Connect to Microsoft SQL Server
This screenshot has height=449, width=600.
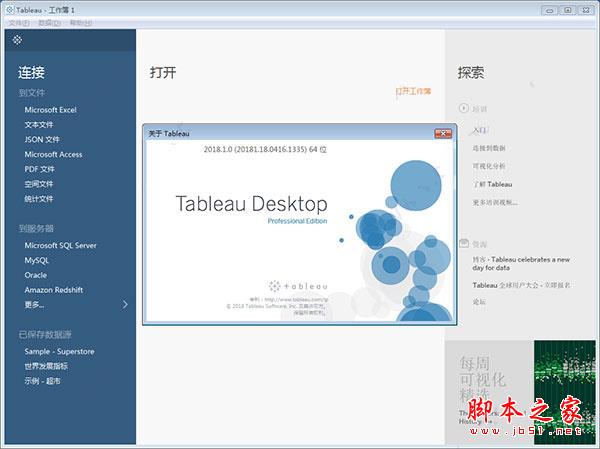(60, 246)
